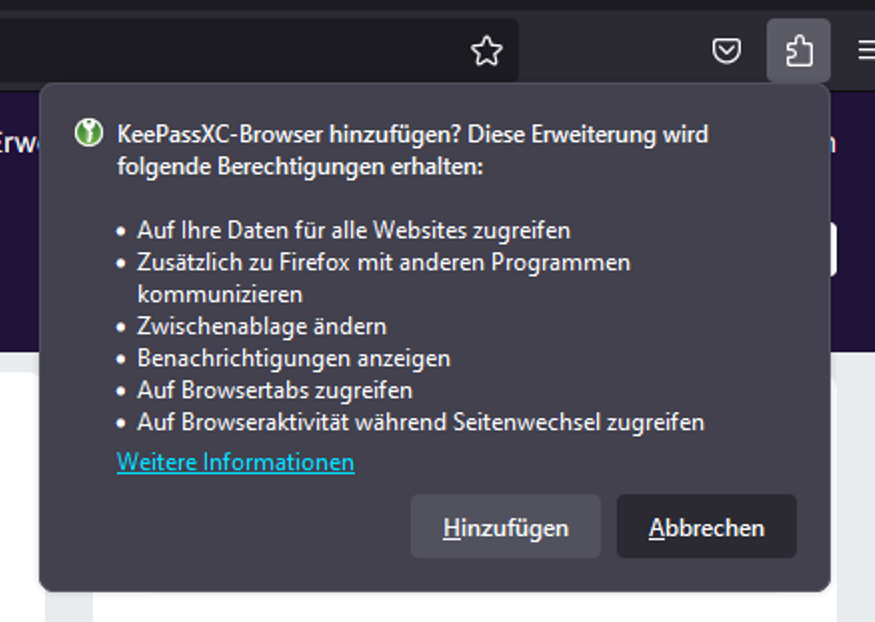The image size is (875, 622).
Task: Open the Weitere Informationen link
Action: [235, 462]
